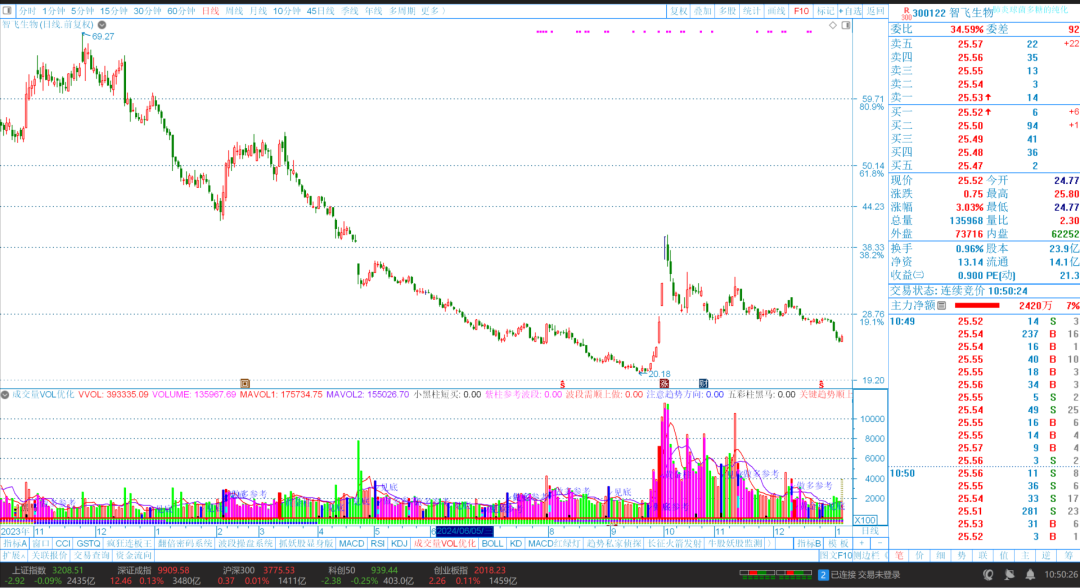This screenshot has width=1080, height=588.
Task: Select the 笔 tick tab
Action: pyautogui.click(x=899, y=555)
